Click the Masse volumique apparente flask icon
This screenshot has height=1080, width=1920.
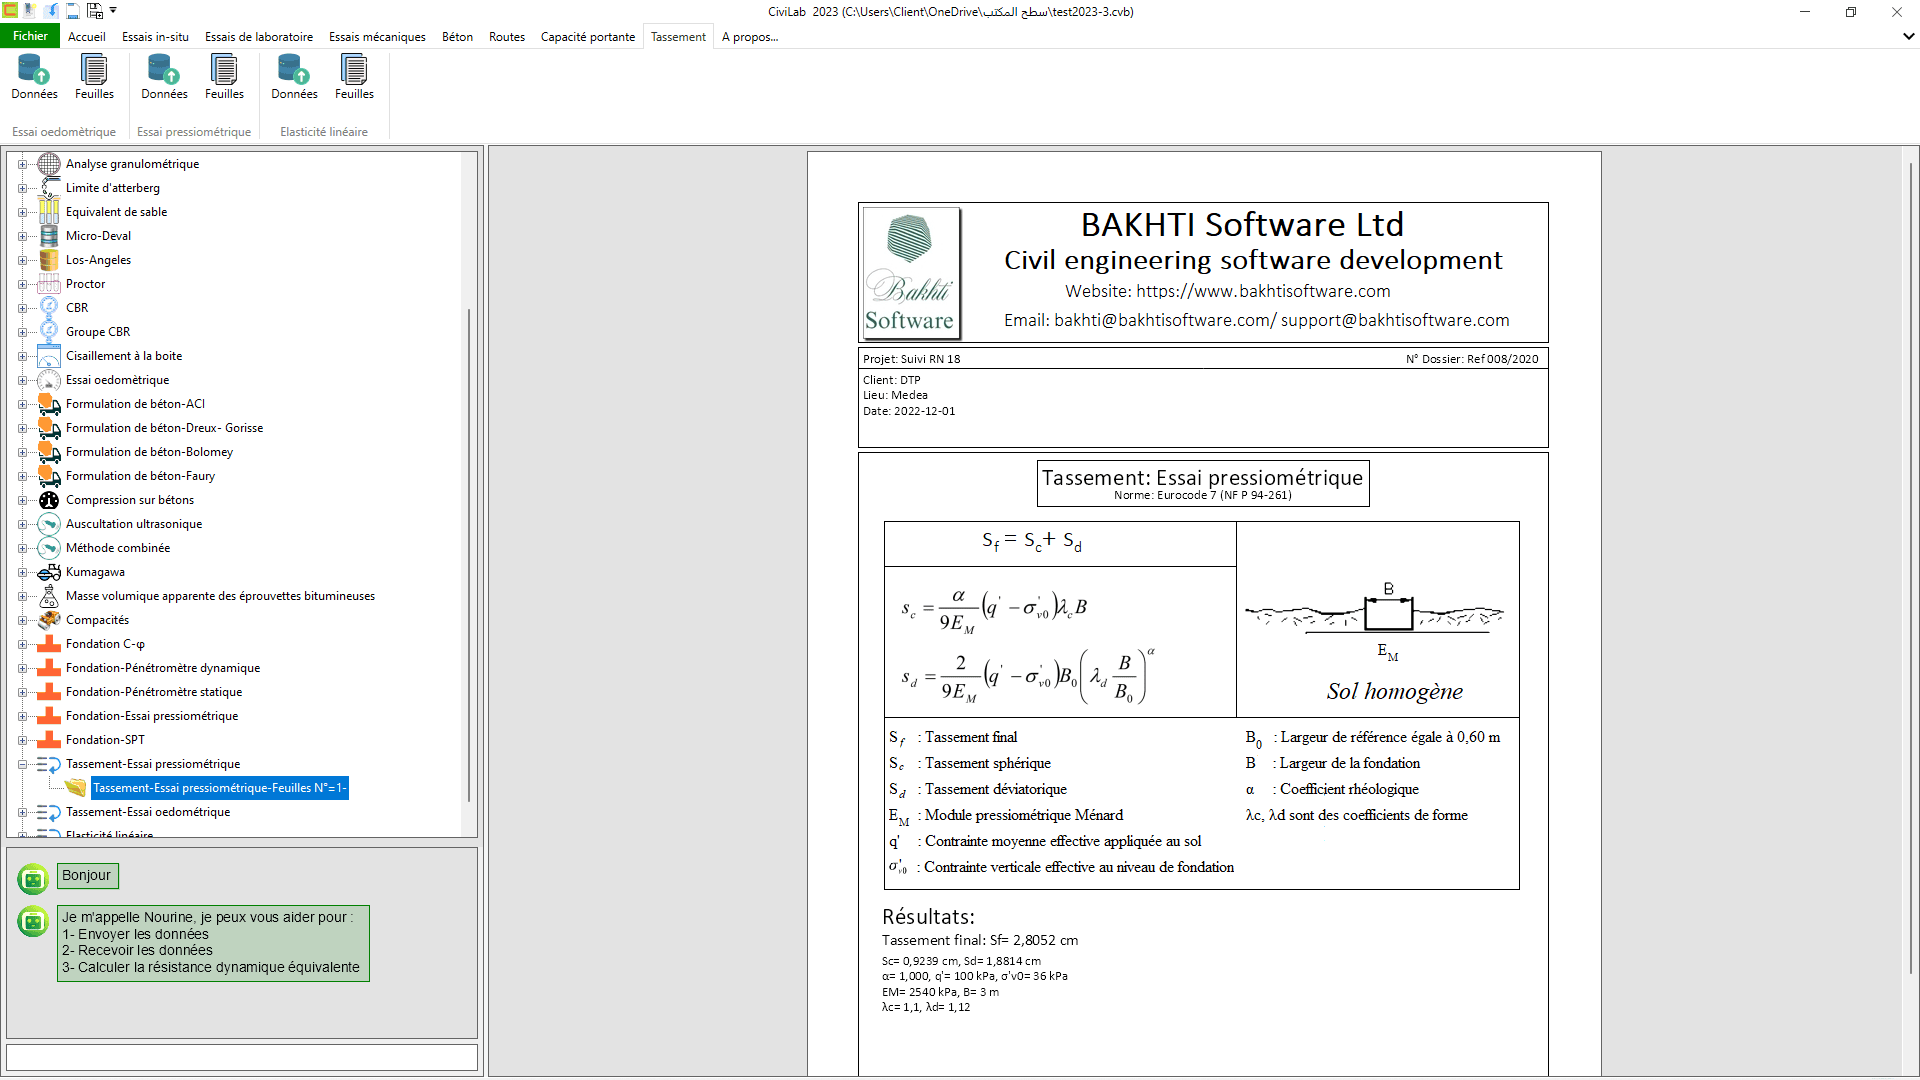pos(49,596)
